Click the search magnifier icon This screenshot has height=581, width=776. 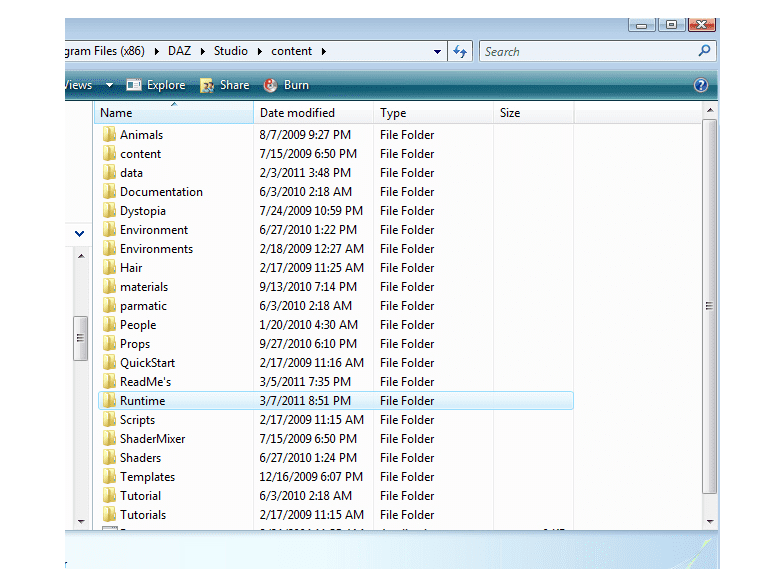tap(704, 51)
